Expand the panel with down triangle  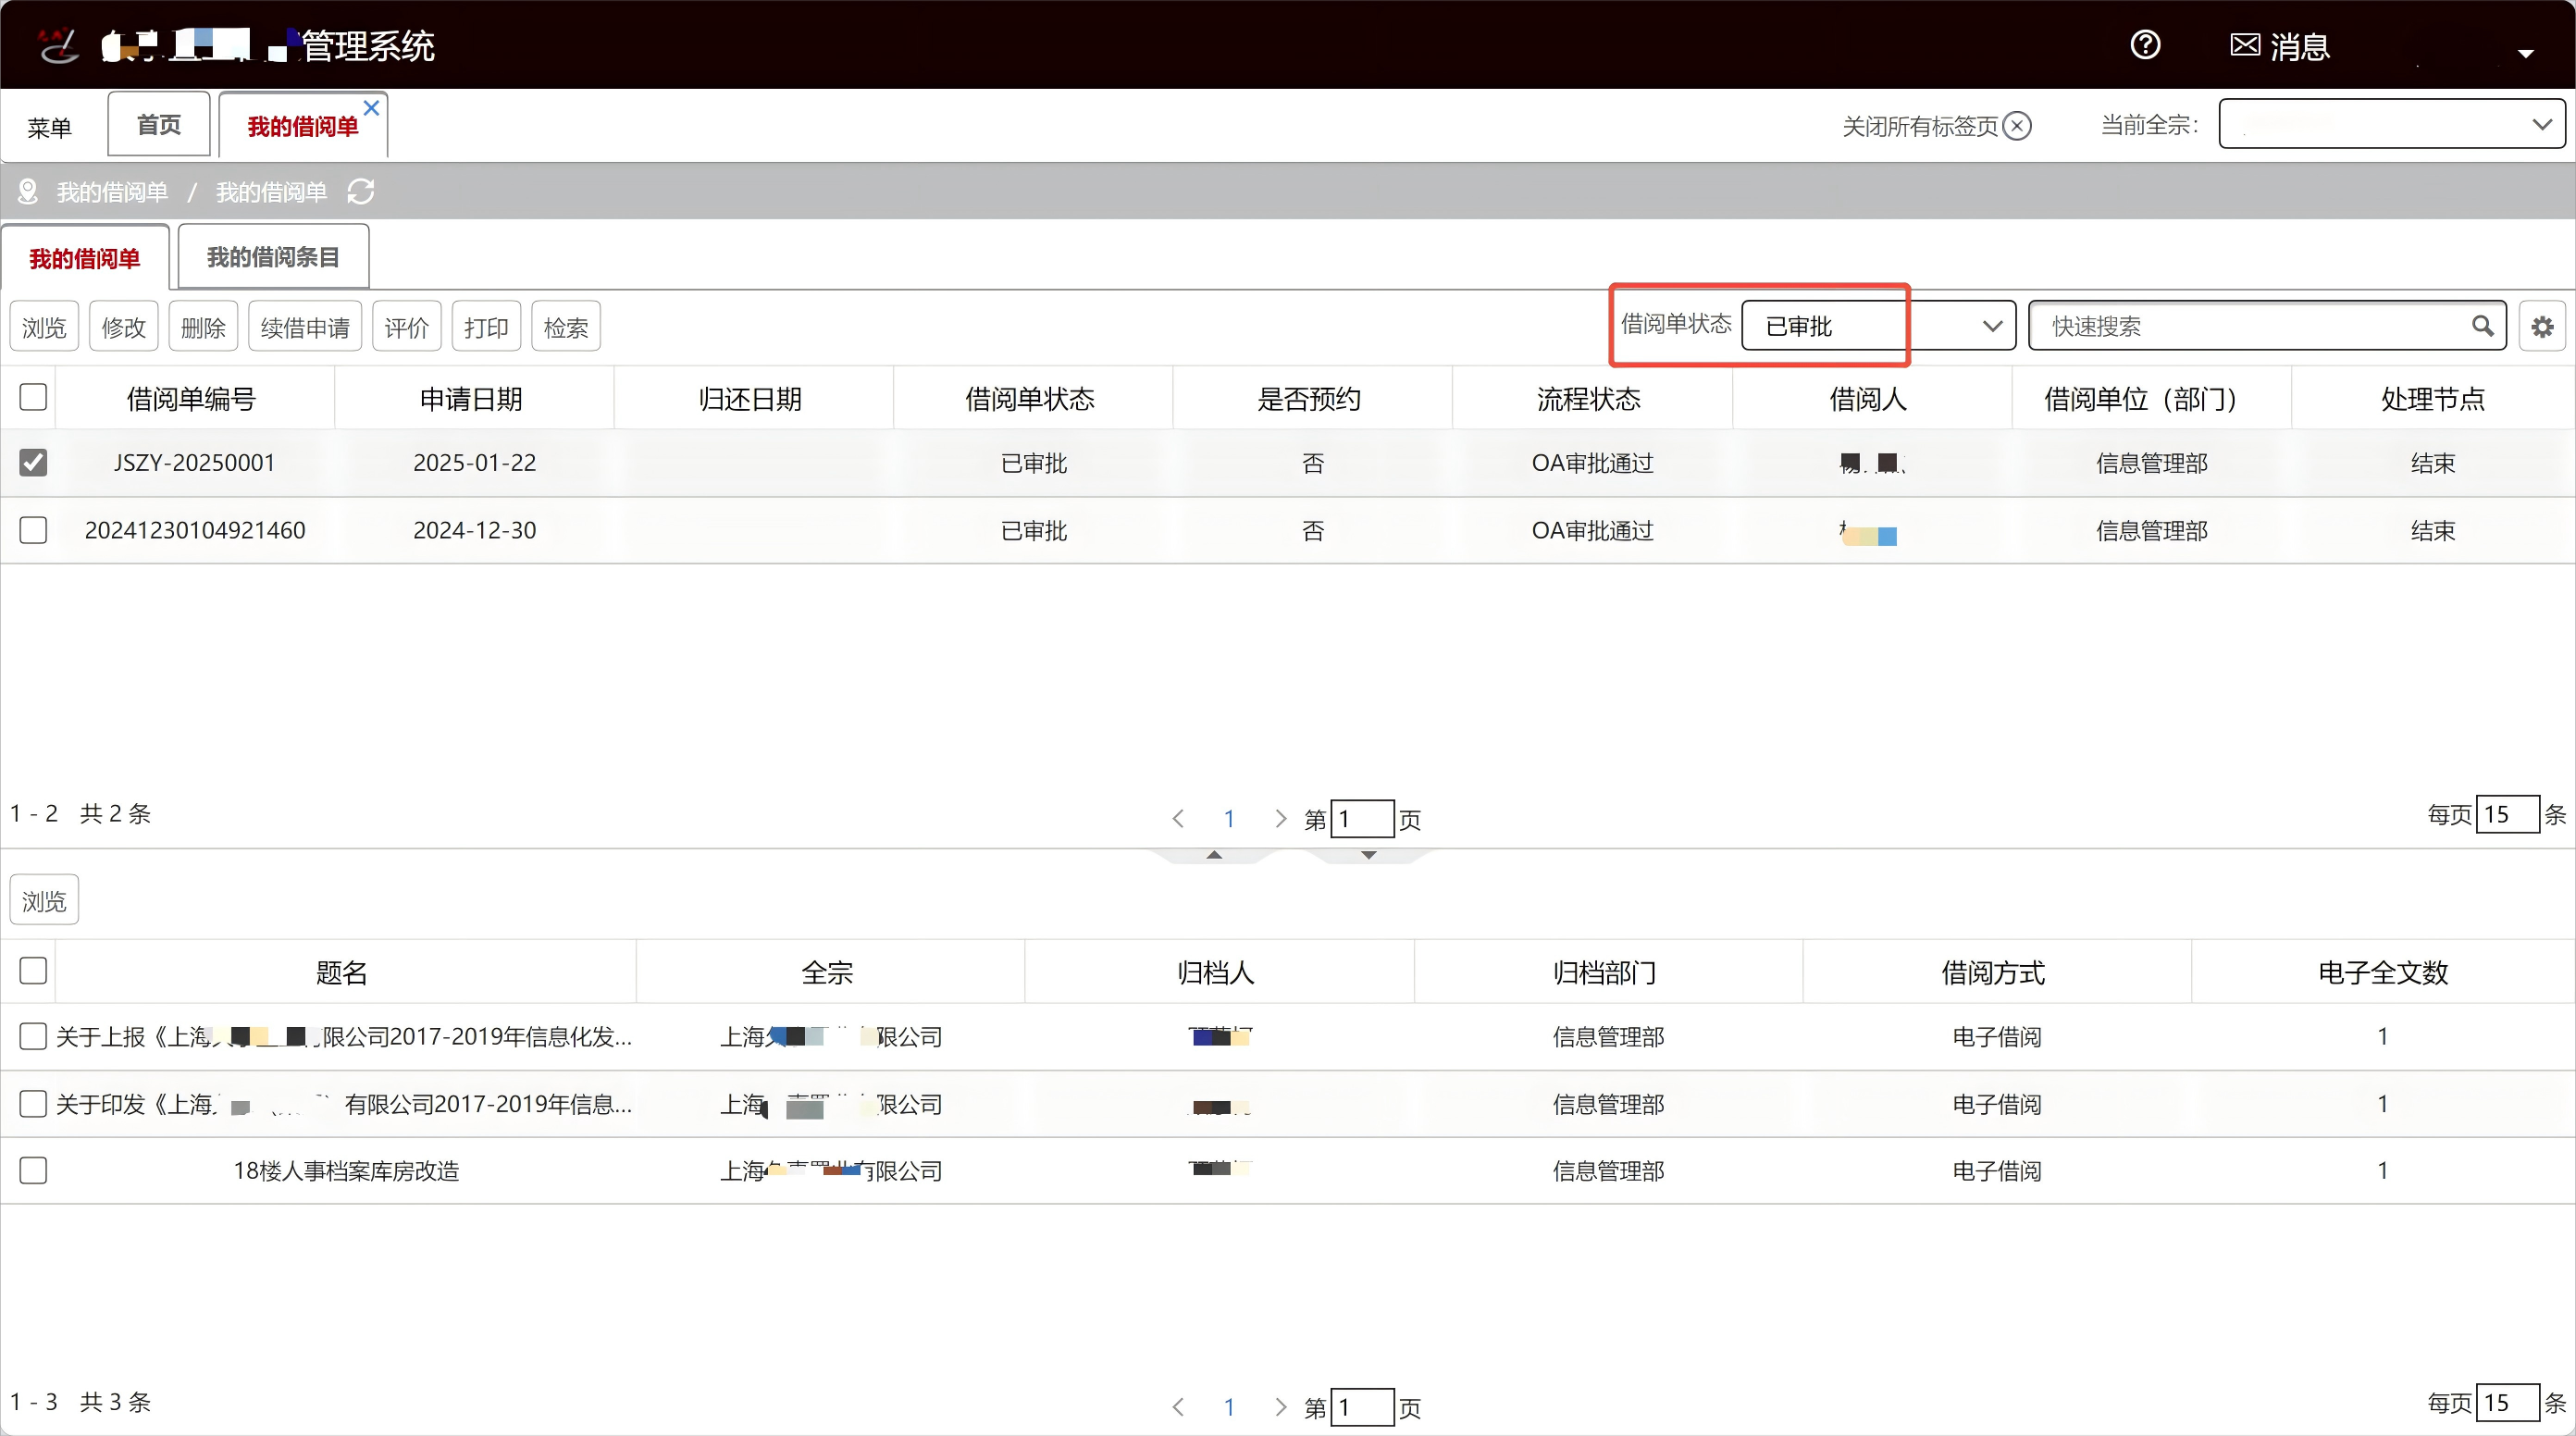1368,855
